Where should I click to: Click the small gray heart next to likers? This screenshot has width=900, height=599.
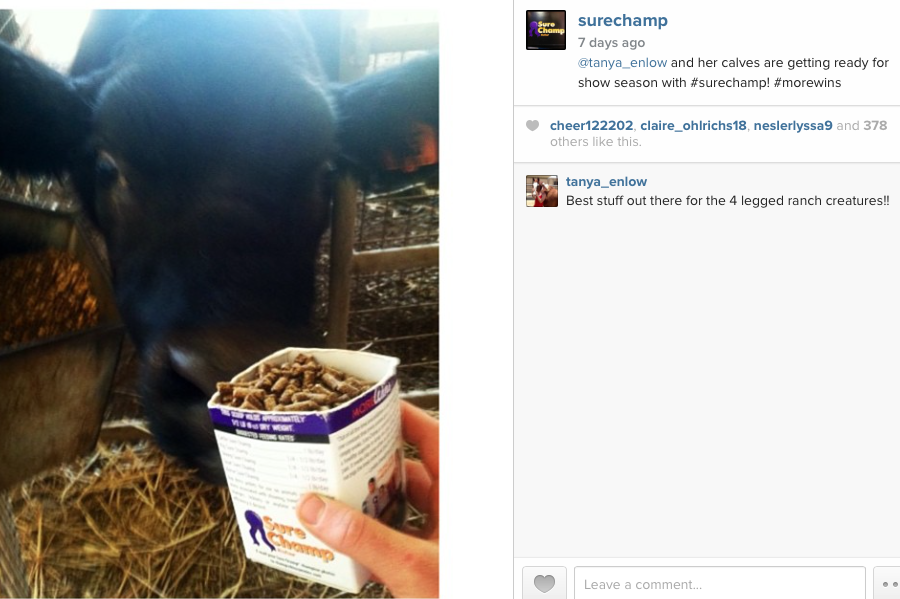point(533,126)
